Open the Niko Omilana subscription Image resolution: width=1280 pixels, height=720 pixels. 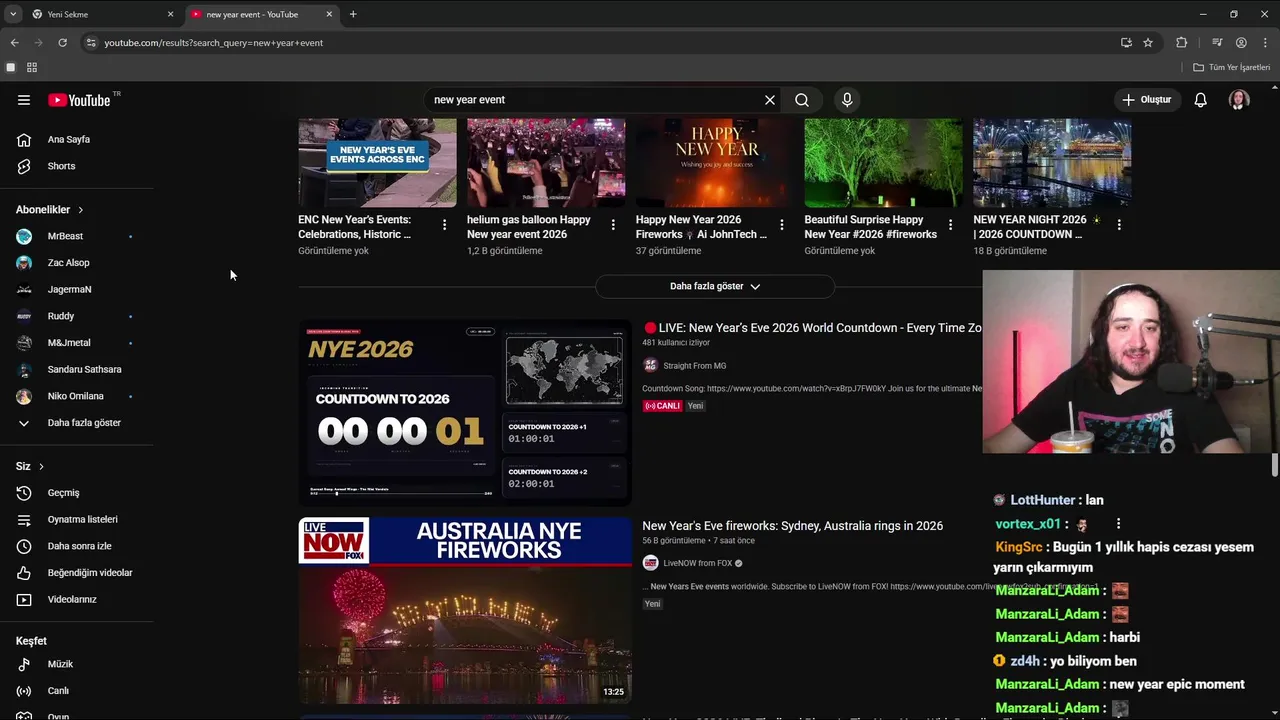point(77,396)
